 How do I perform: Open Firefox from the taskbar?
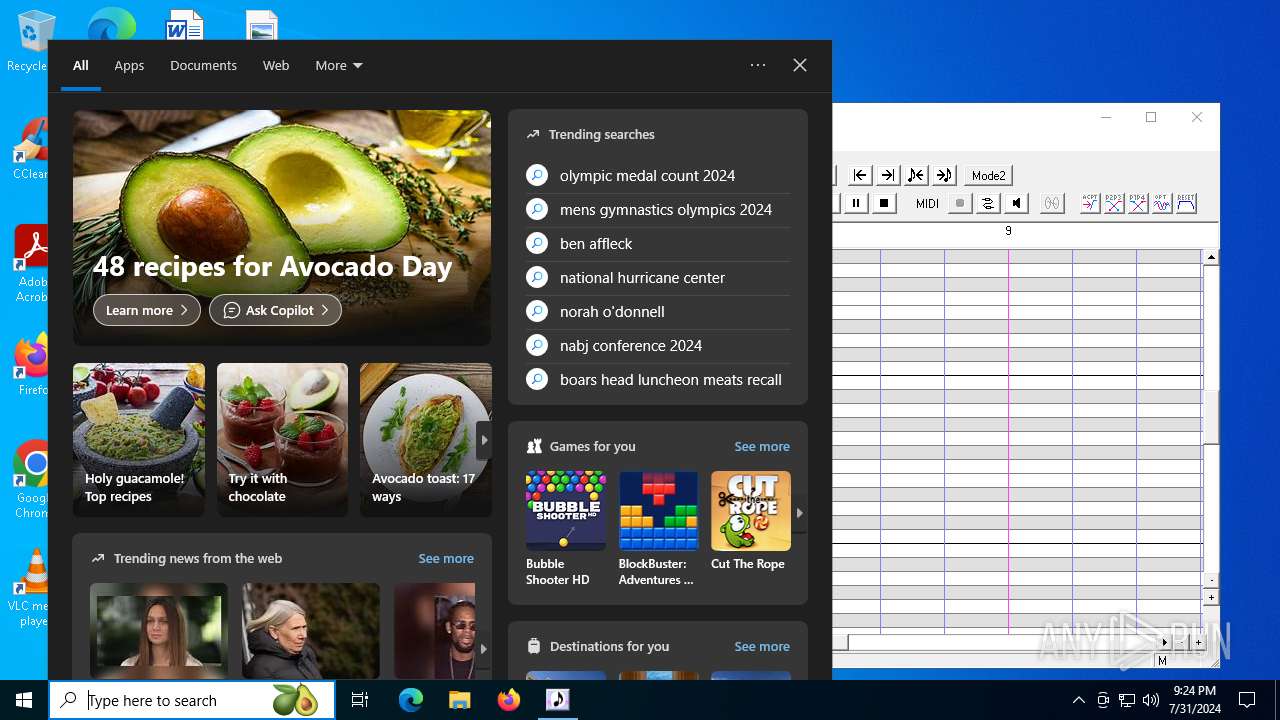[508, 700]
